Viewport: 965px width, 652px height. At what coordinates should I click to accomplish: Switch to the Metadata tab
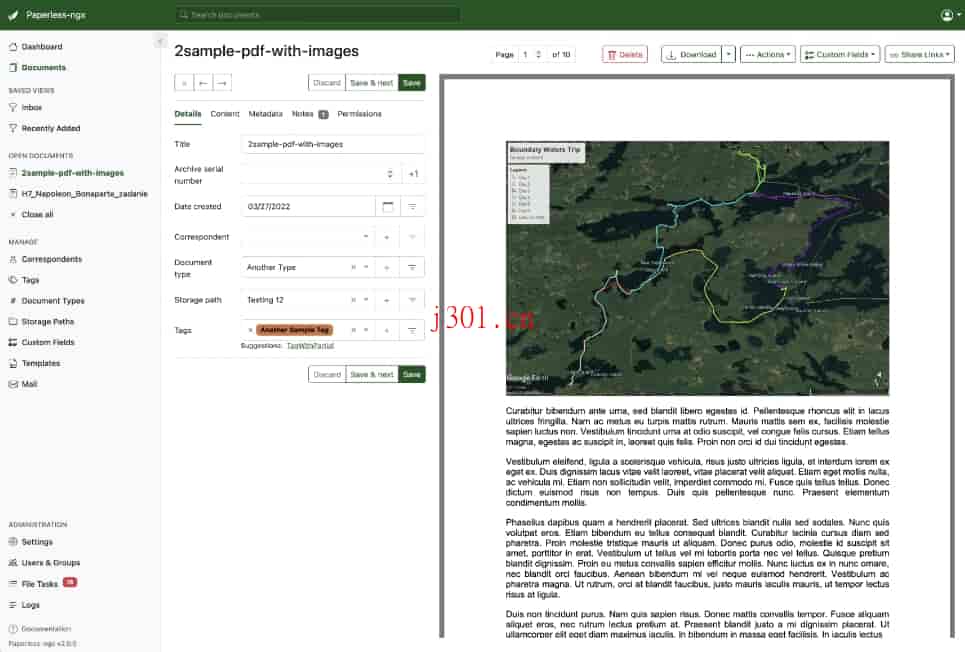[x=265, y=114]
